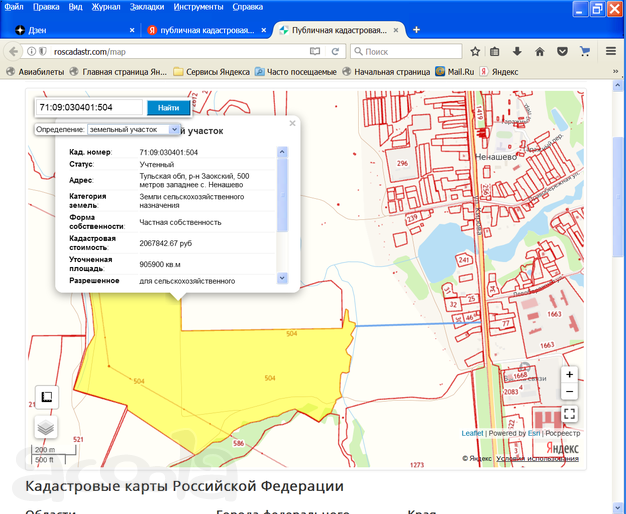Open the Главная страница Ян... bookmark
This screenshot has width=626, height=514.
[x=118, y=72]
